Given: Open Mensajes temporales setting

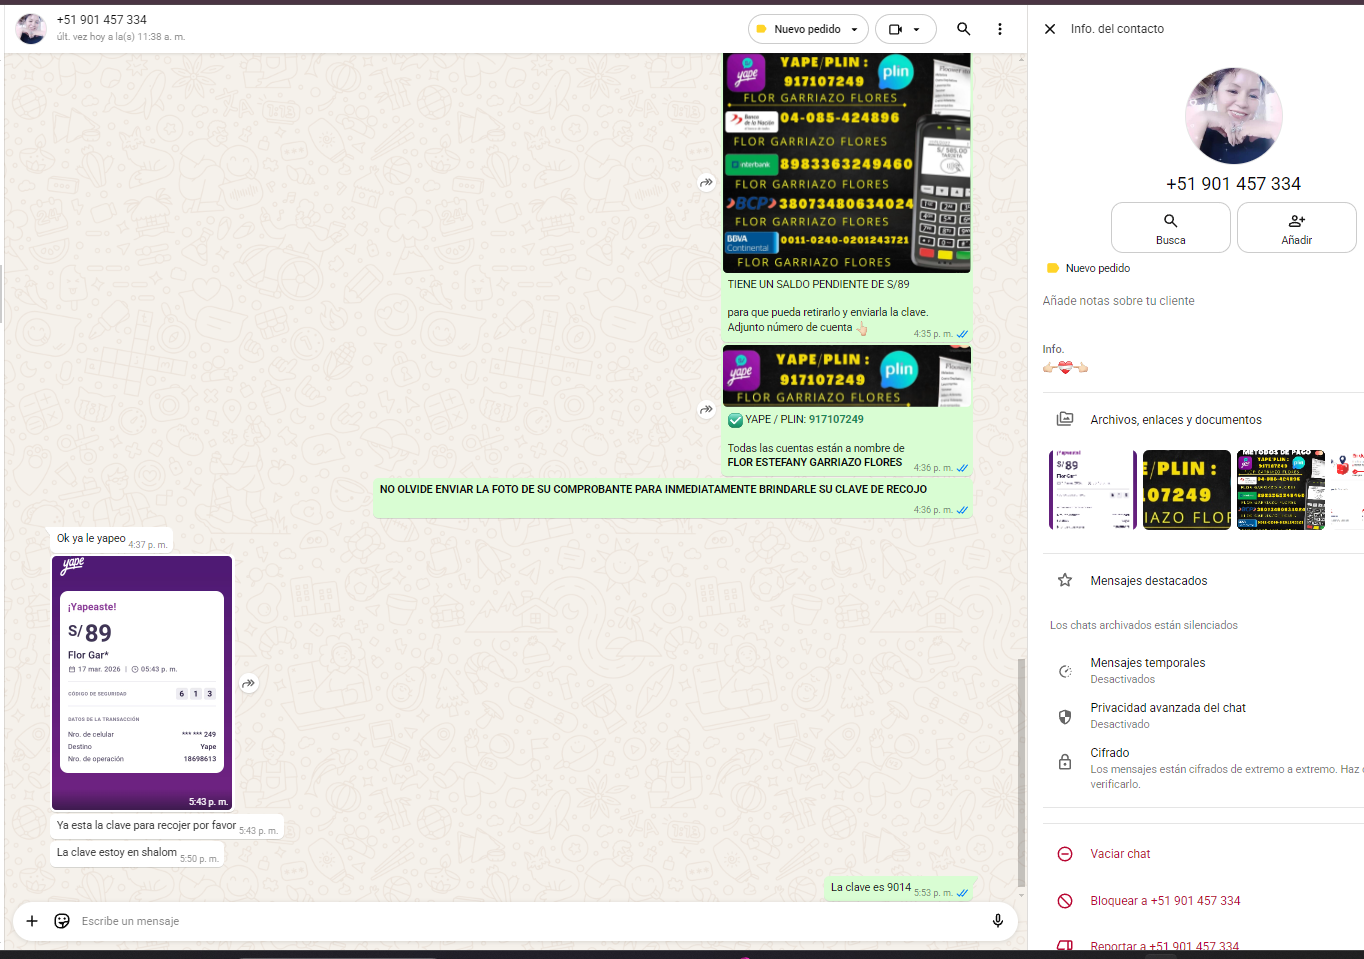Looking at the screenshot, I should tap(1147, 670).
